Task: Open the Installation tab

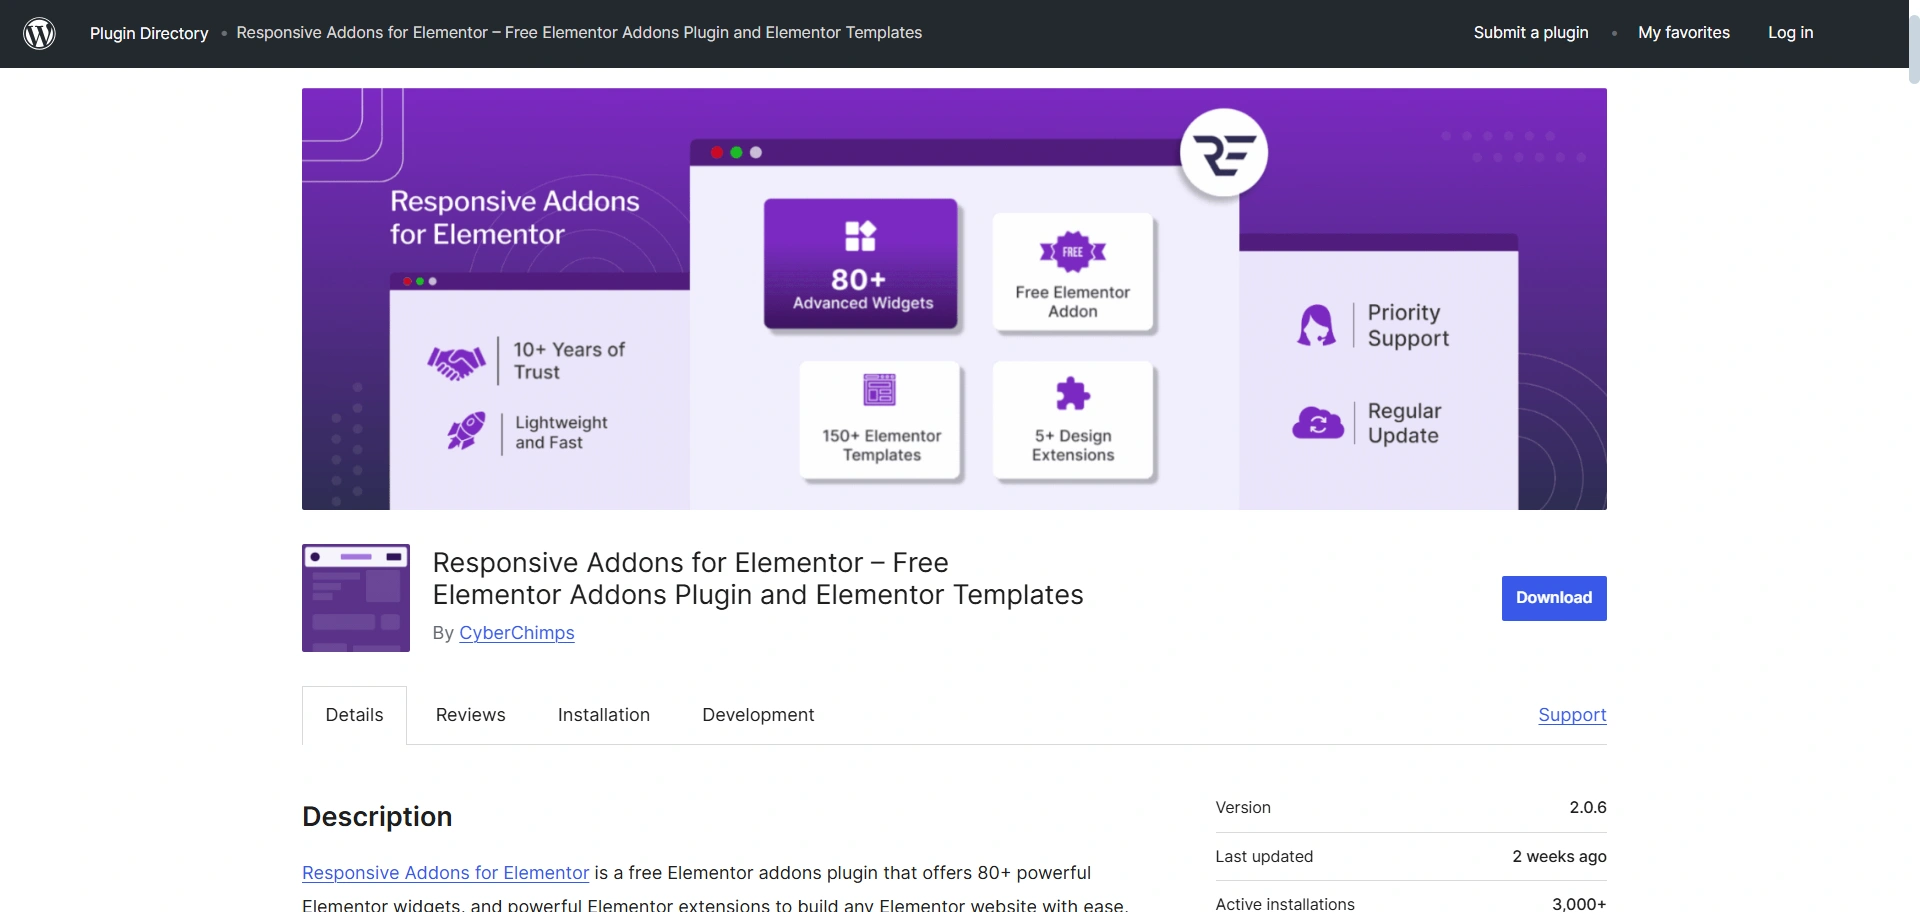Action: coord(604,715)
